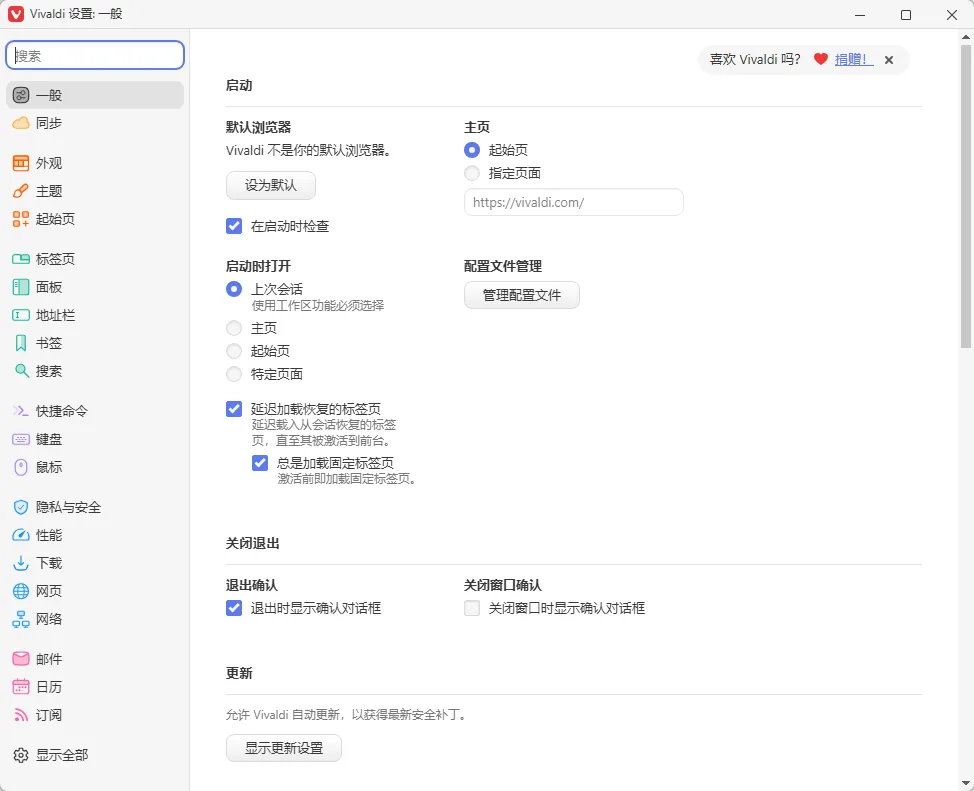Click the 显示全部 gear icon

pos(21,755)
